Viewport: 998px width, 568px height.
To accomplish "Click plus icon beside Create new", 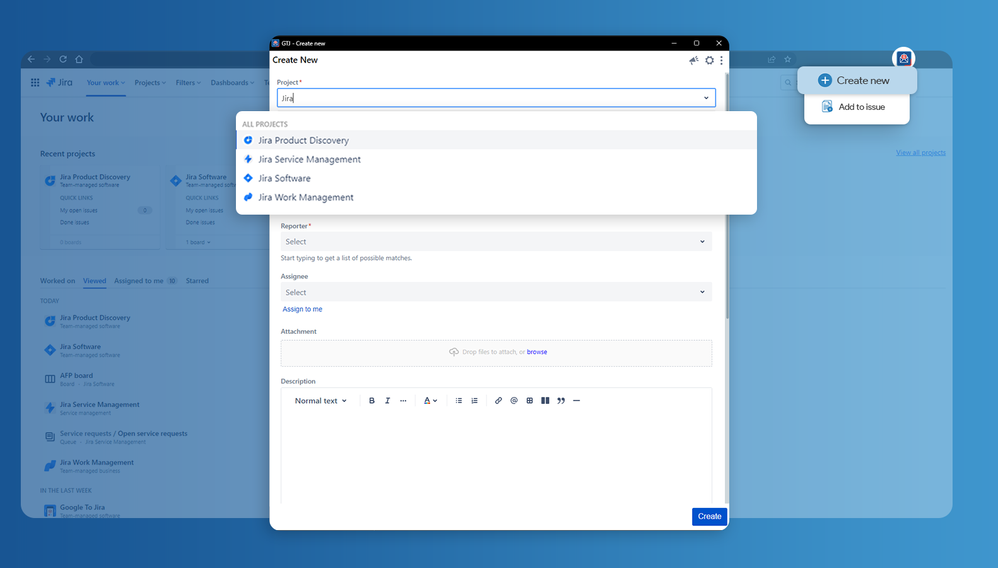I will click(x=825, y=80).
